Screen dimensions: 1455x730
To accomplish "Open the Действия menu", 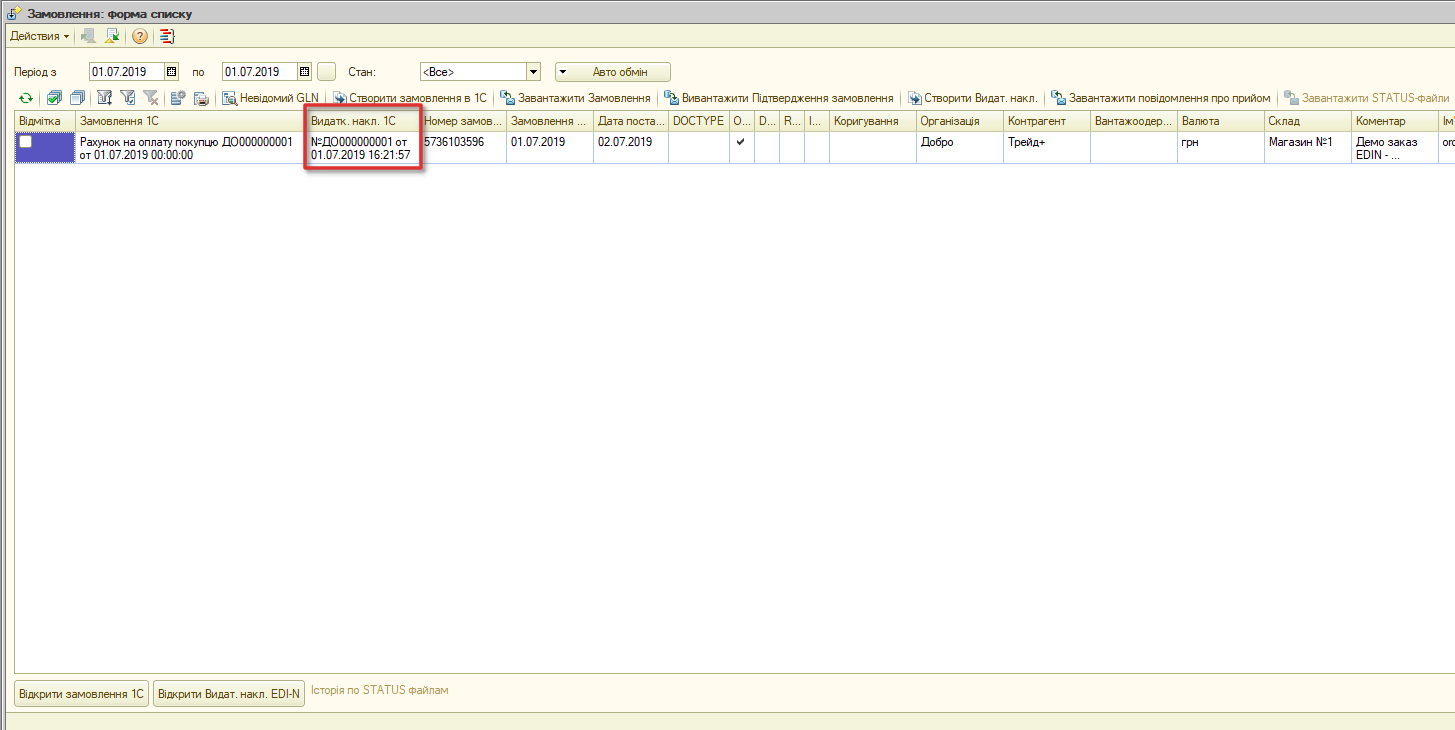I will pyautogui.click(x=39, y=36).
